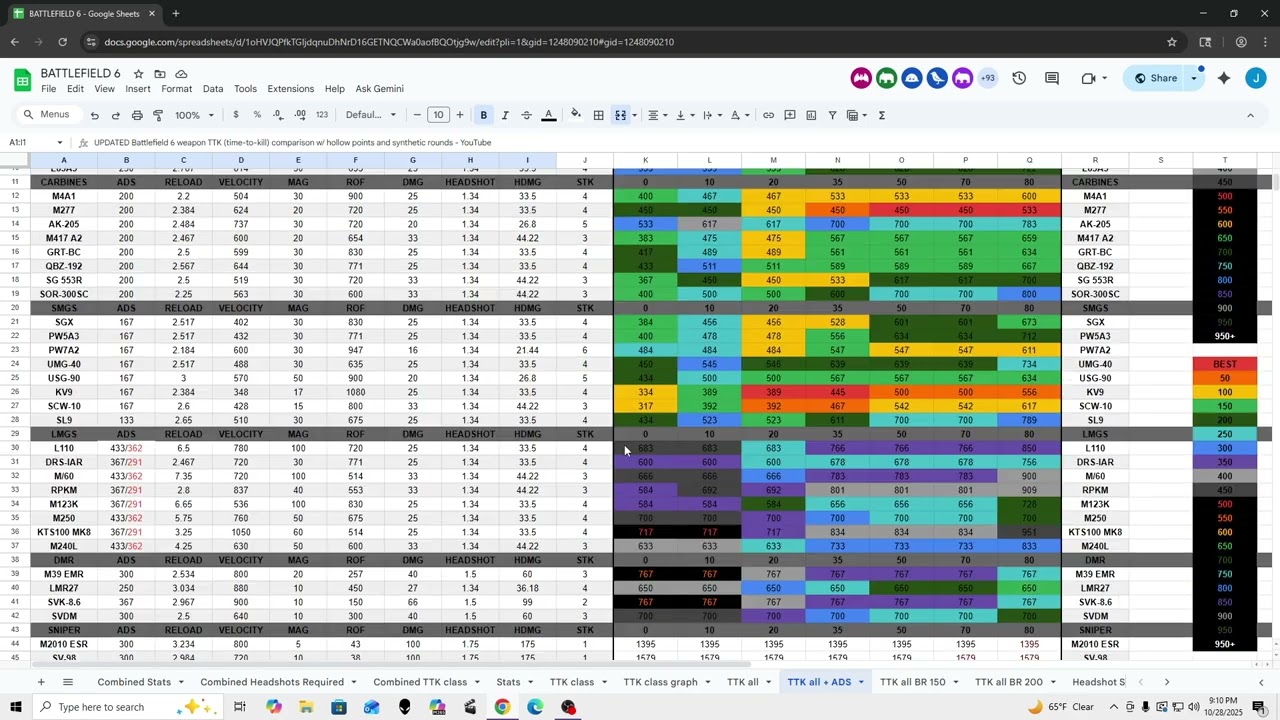This screenshot has height=720, width=1280.
Task: Toggle Italic formatting
Action: [x=505, y=115]
